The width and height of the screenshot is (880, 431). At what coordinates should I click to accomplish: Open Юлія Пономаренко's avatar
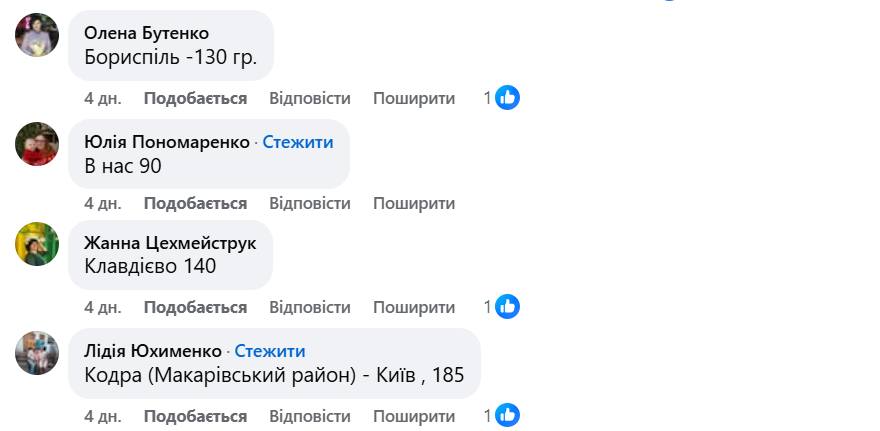37,145
